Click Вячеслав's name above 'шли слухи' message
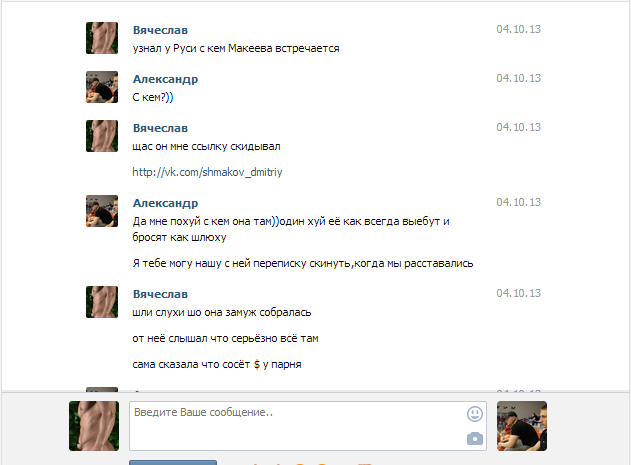Viewport: 631px width, 465px height. (160, 294)
